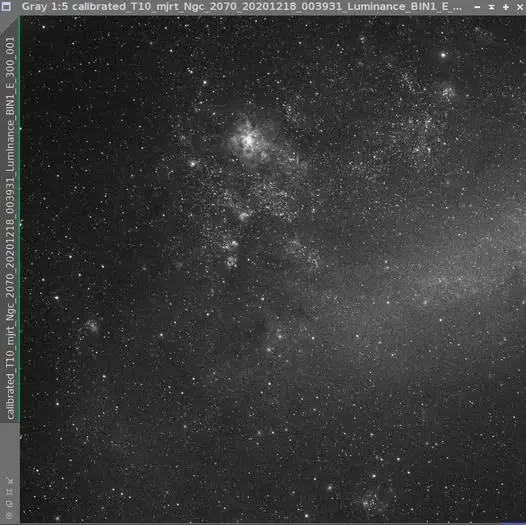Close the calibrated Luminance image window
Screen dimensions: 526x525
pyautogui.click(x=520, y=7)
